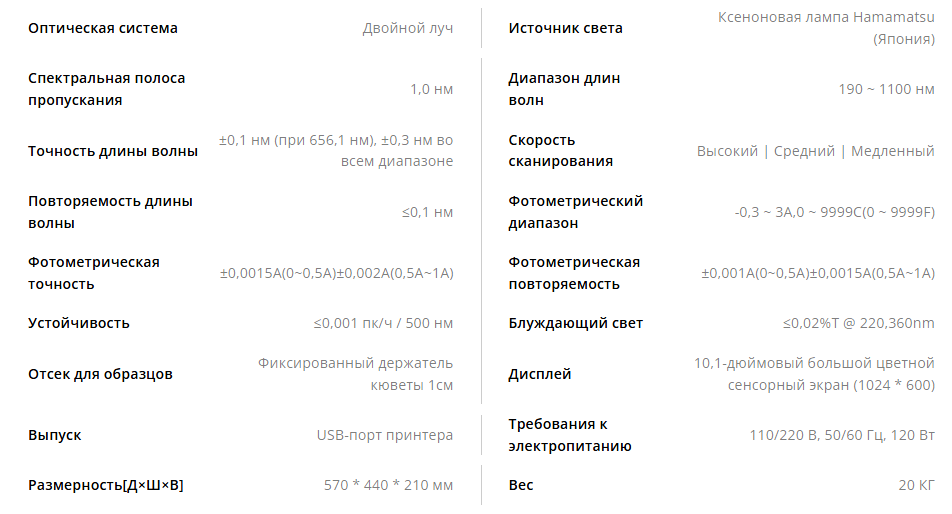This screenshot has height=514, width=952.
Task: Click the "Дисплей" label
Action: pos(539,374)
